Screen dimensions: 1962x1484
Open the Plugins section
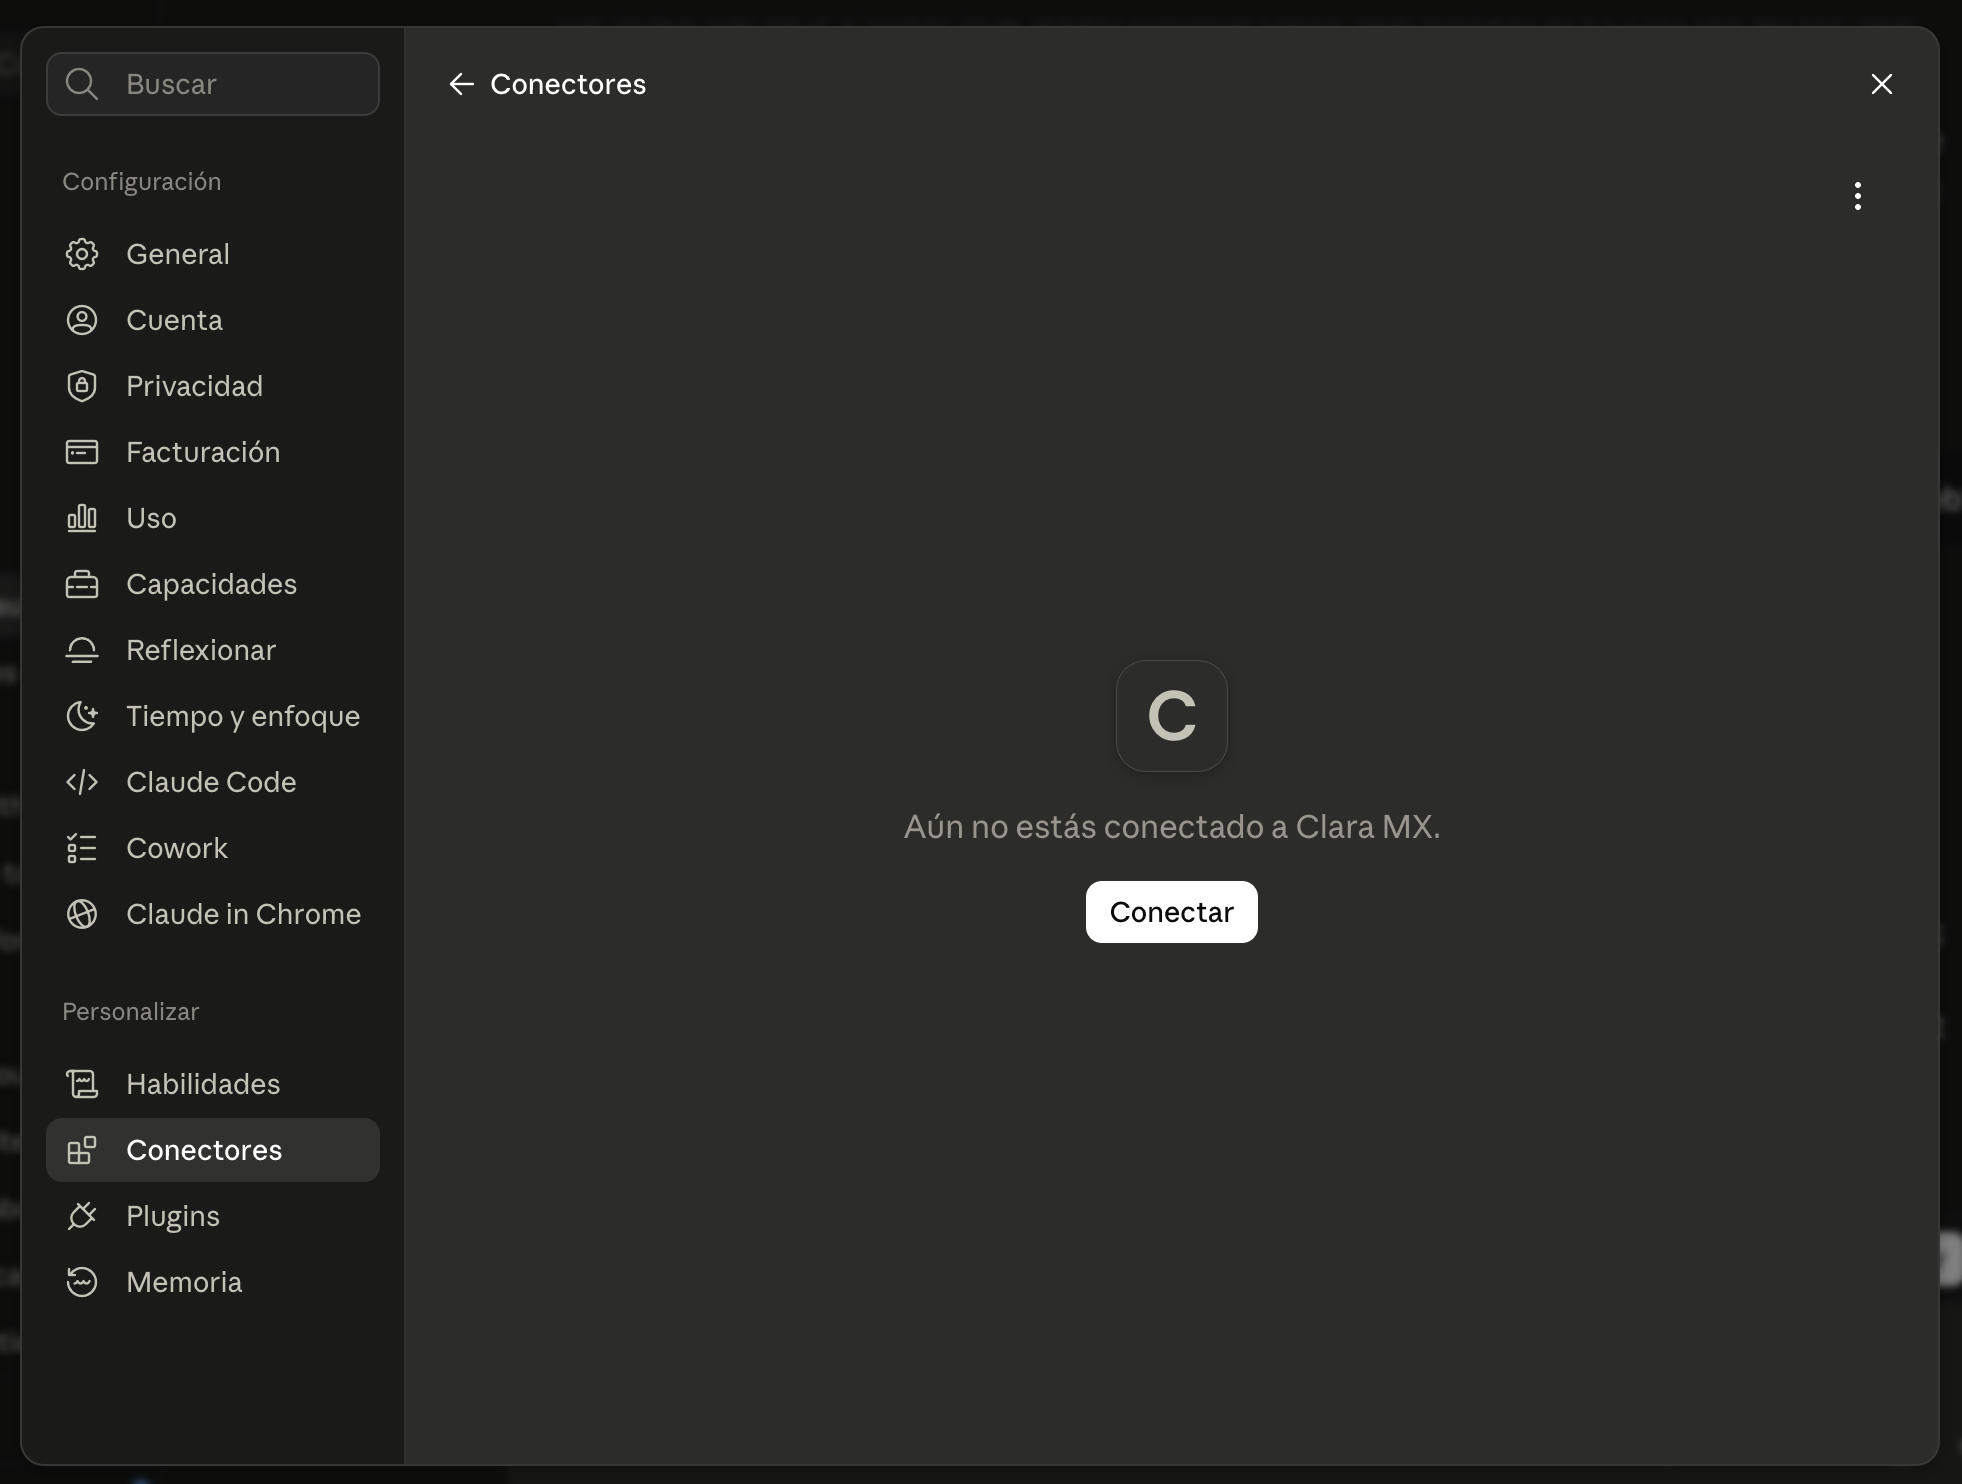tap(213, 1216)
